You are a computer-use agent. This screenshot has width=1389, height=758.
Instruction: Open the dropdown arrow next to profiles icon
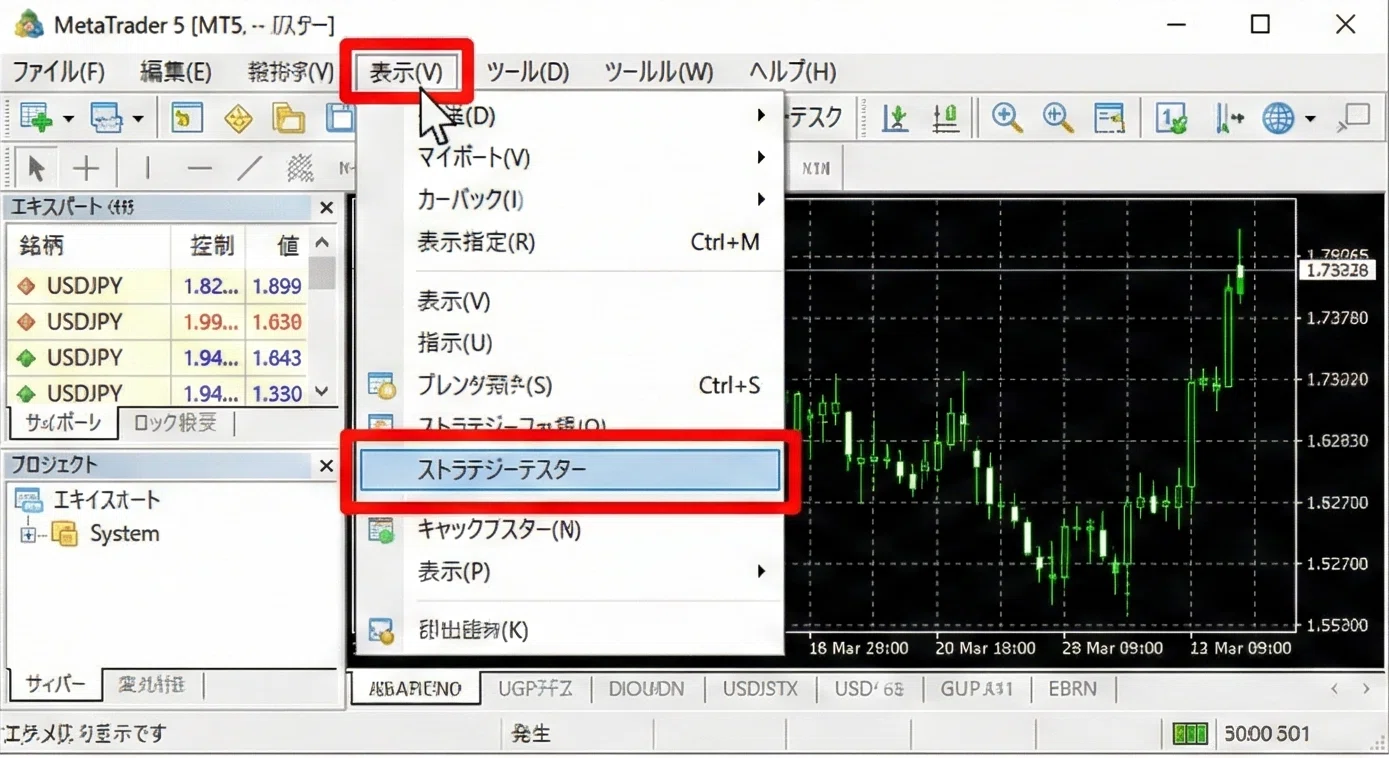coord(138,120)
